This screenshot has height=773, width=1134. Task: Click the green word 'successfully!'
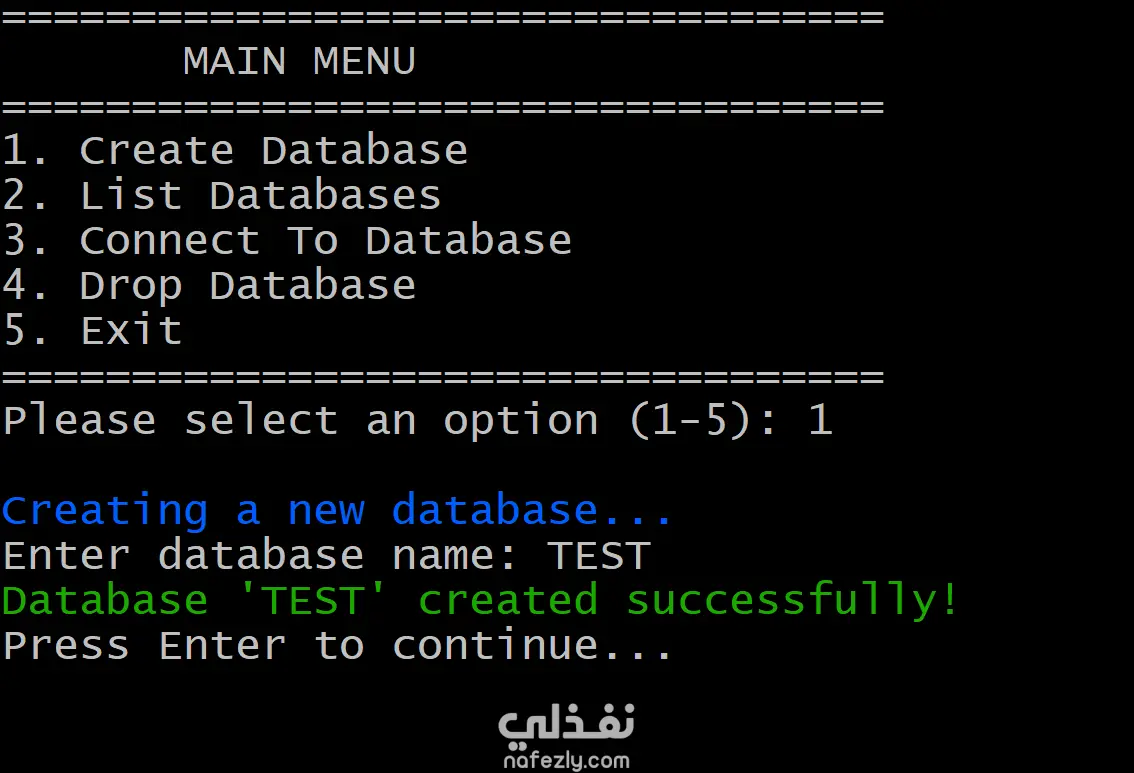point(792,600)
